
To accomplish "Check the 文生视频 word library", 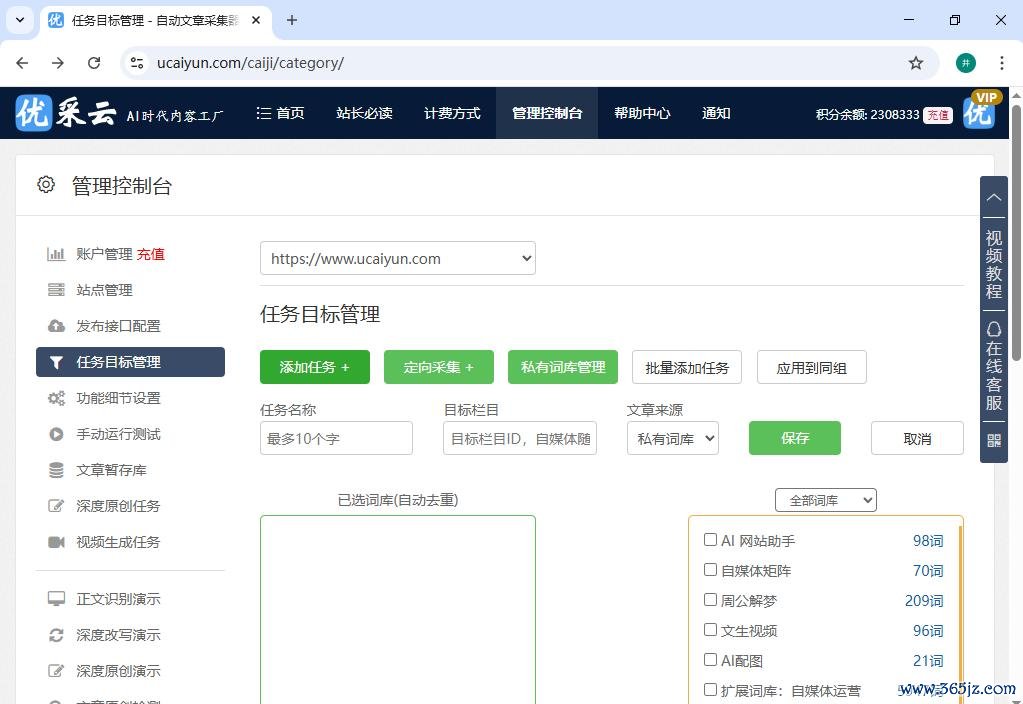I will (x=710, y=630).
